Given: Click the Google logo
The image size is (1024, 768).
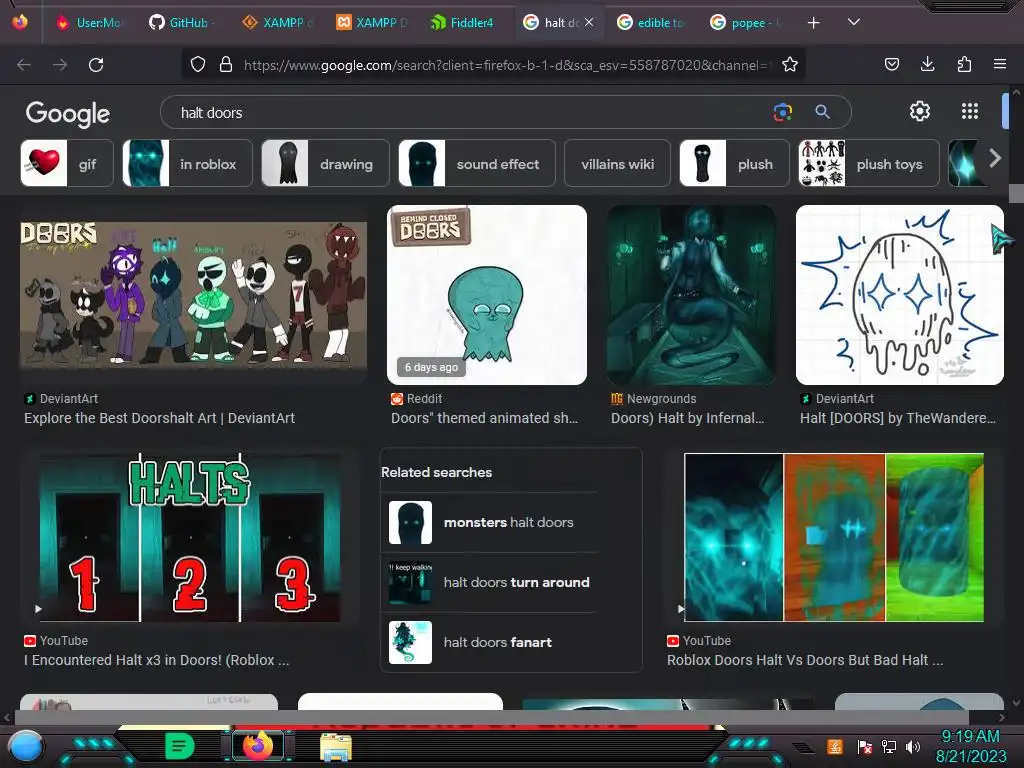Looking at the screenshot, I should pos(68,114).
